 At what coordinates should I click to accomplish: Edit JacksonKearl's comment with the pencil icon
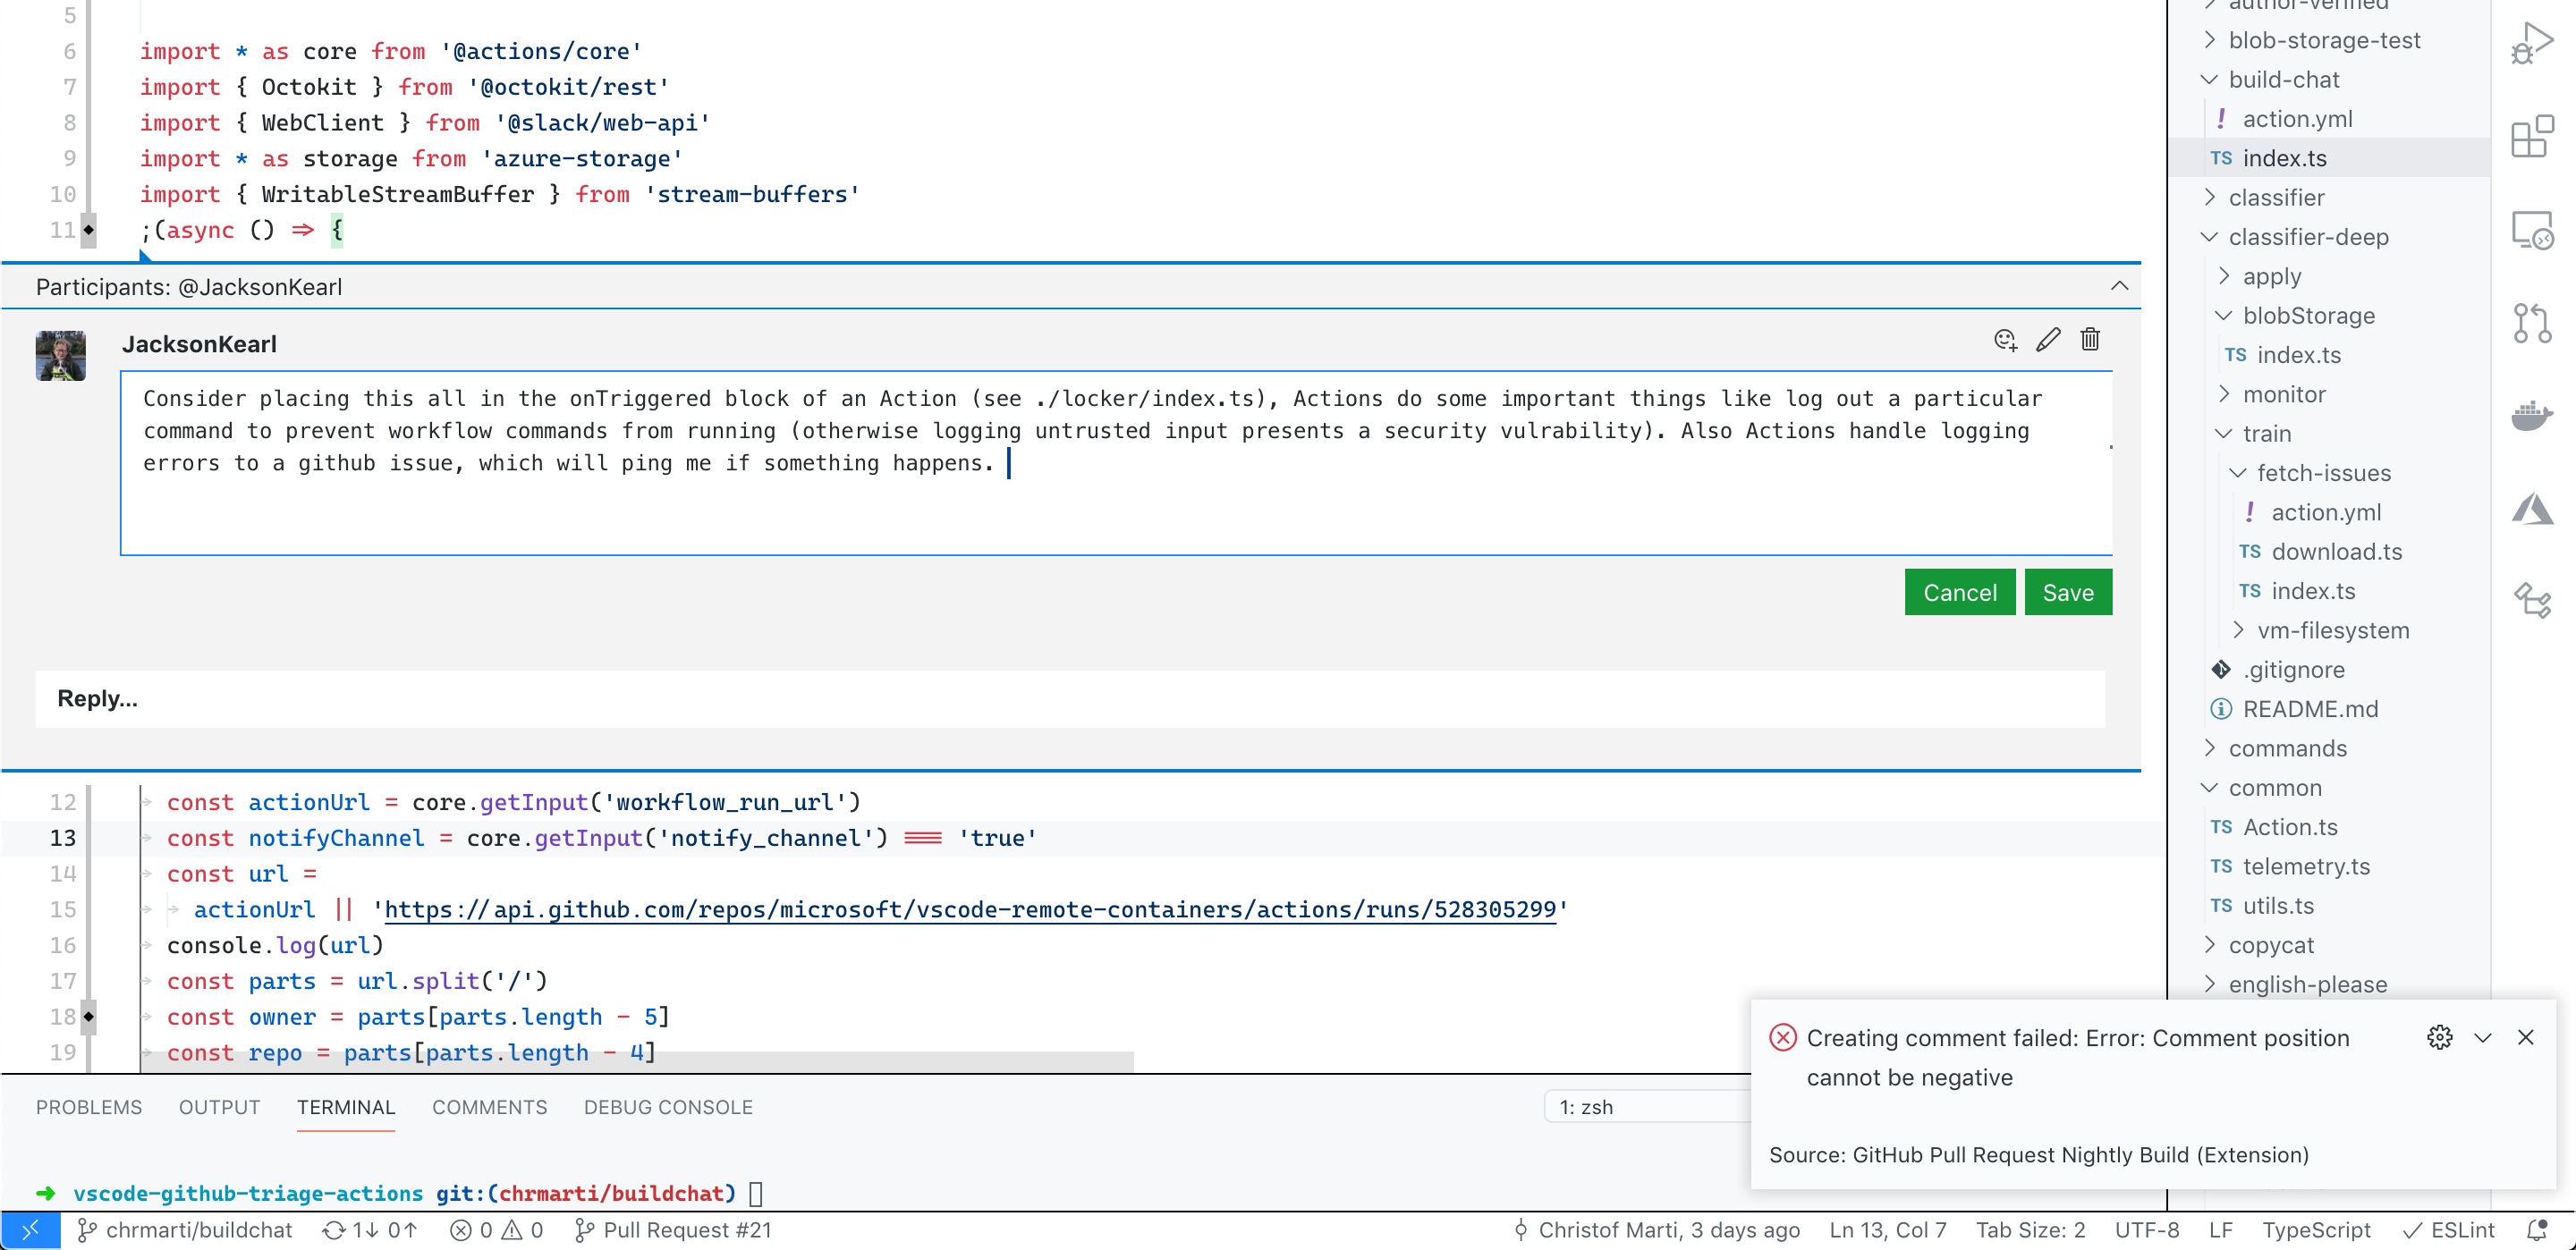(2048, 340)
